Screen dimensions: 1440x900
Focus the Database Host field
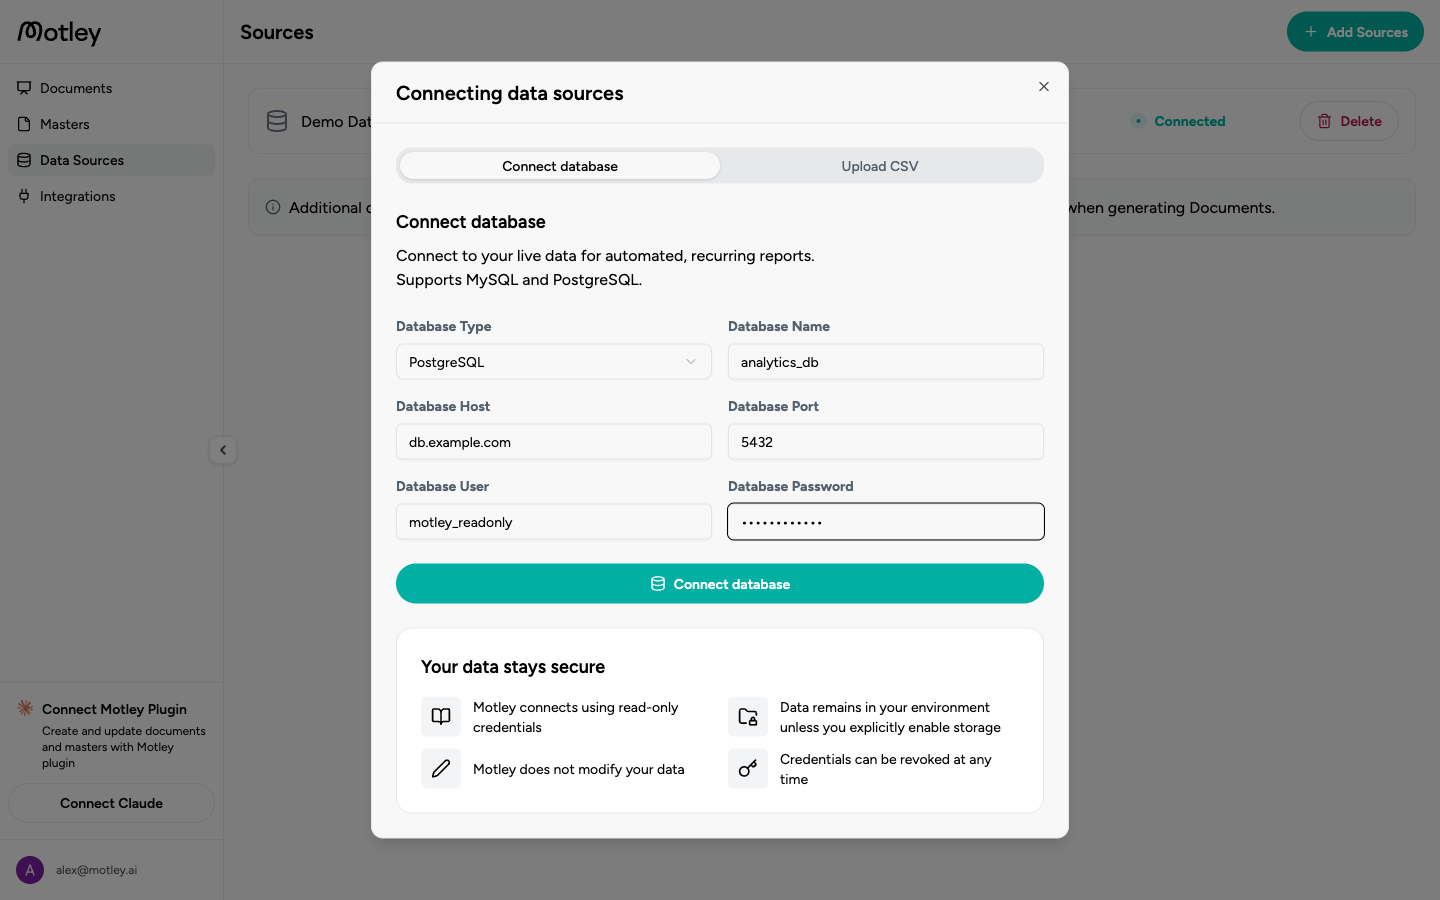point(554,442)
